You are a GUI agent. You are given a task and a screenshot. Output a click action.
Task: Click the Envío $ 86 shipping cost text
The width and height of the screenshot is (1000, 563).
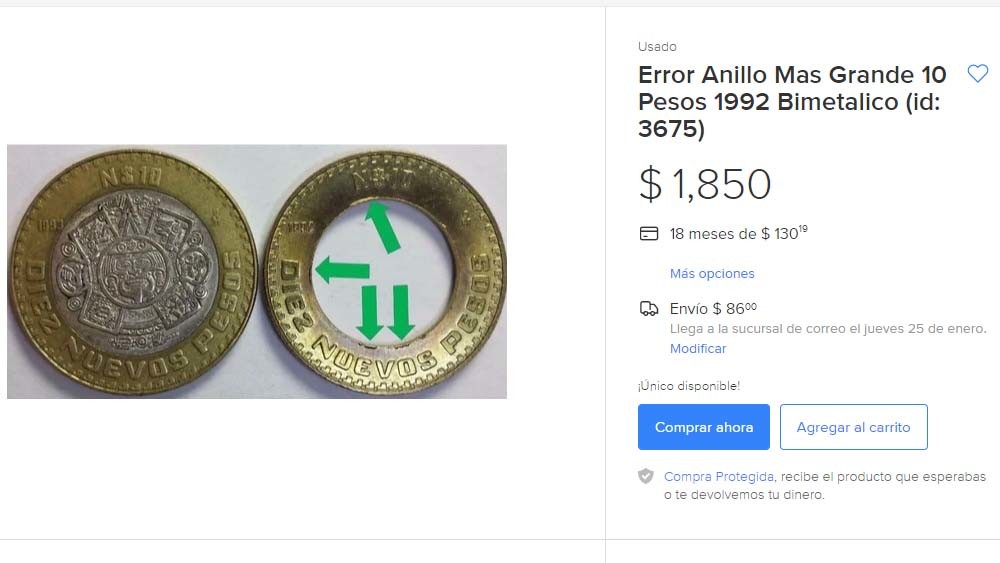tap(713, 309)
